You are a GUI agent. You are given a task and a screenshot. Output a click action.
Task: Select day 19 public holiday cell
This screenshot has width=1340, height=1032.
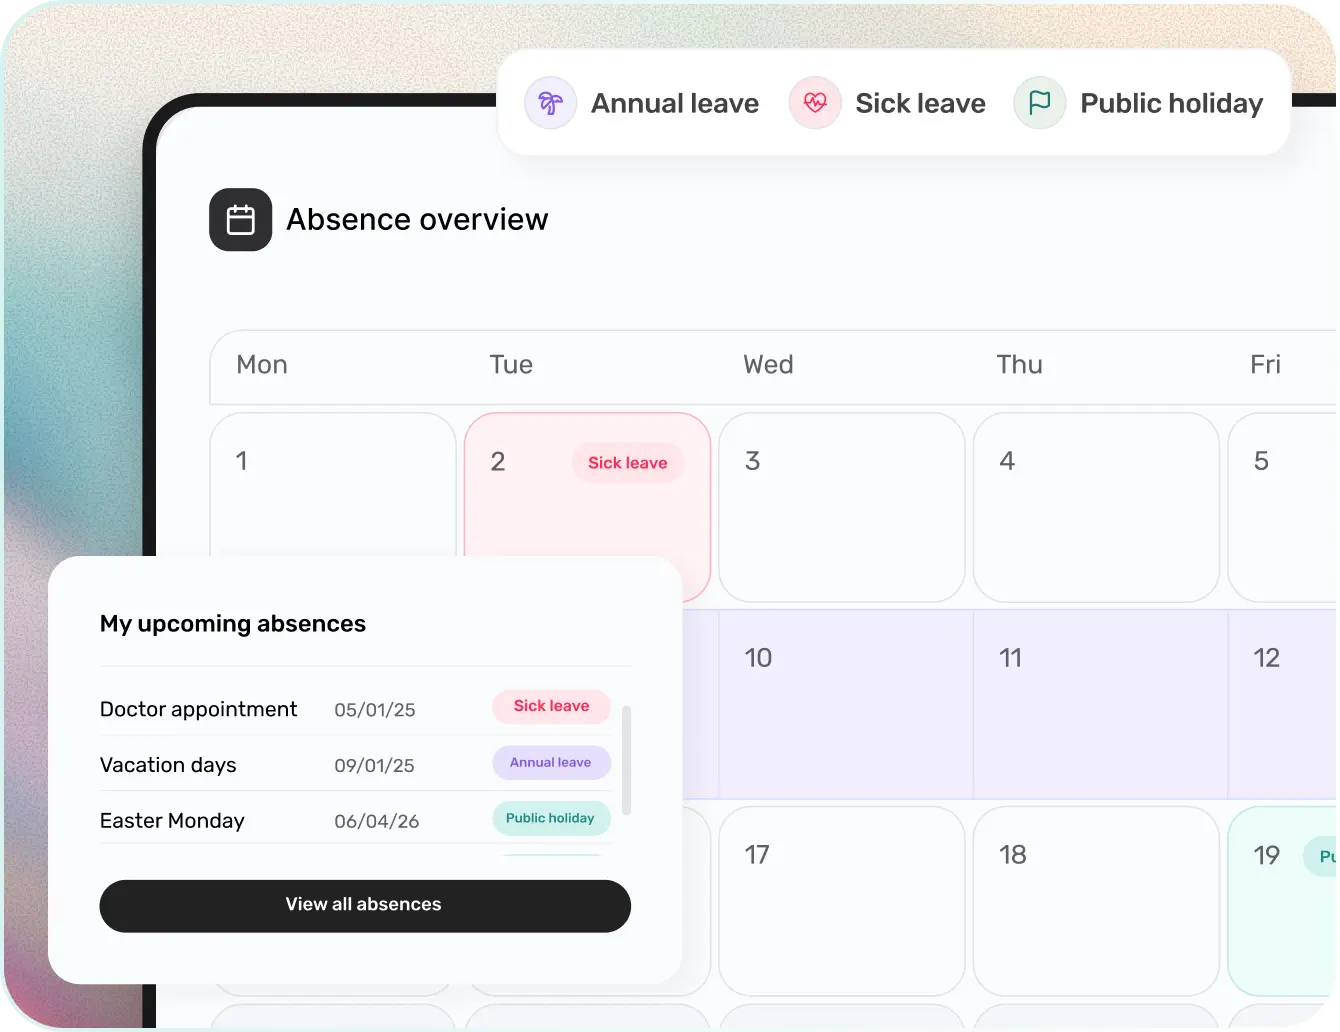point(1282,900)
